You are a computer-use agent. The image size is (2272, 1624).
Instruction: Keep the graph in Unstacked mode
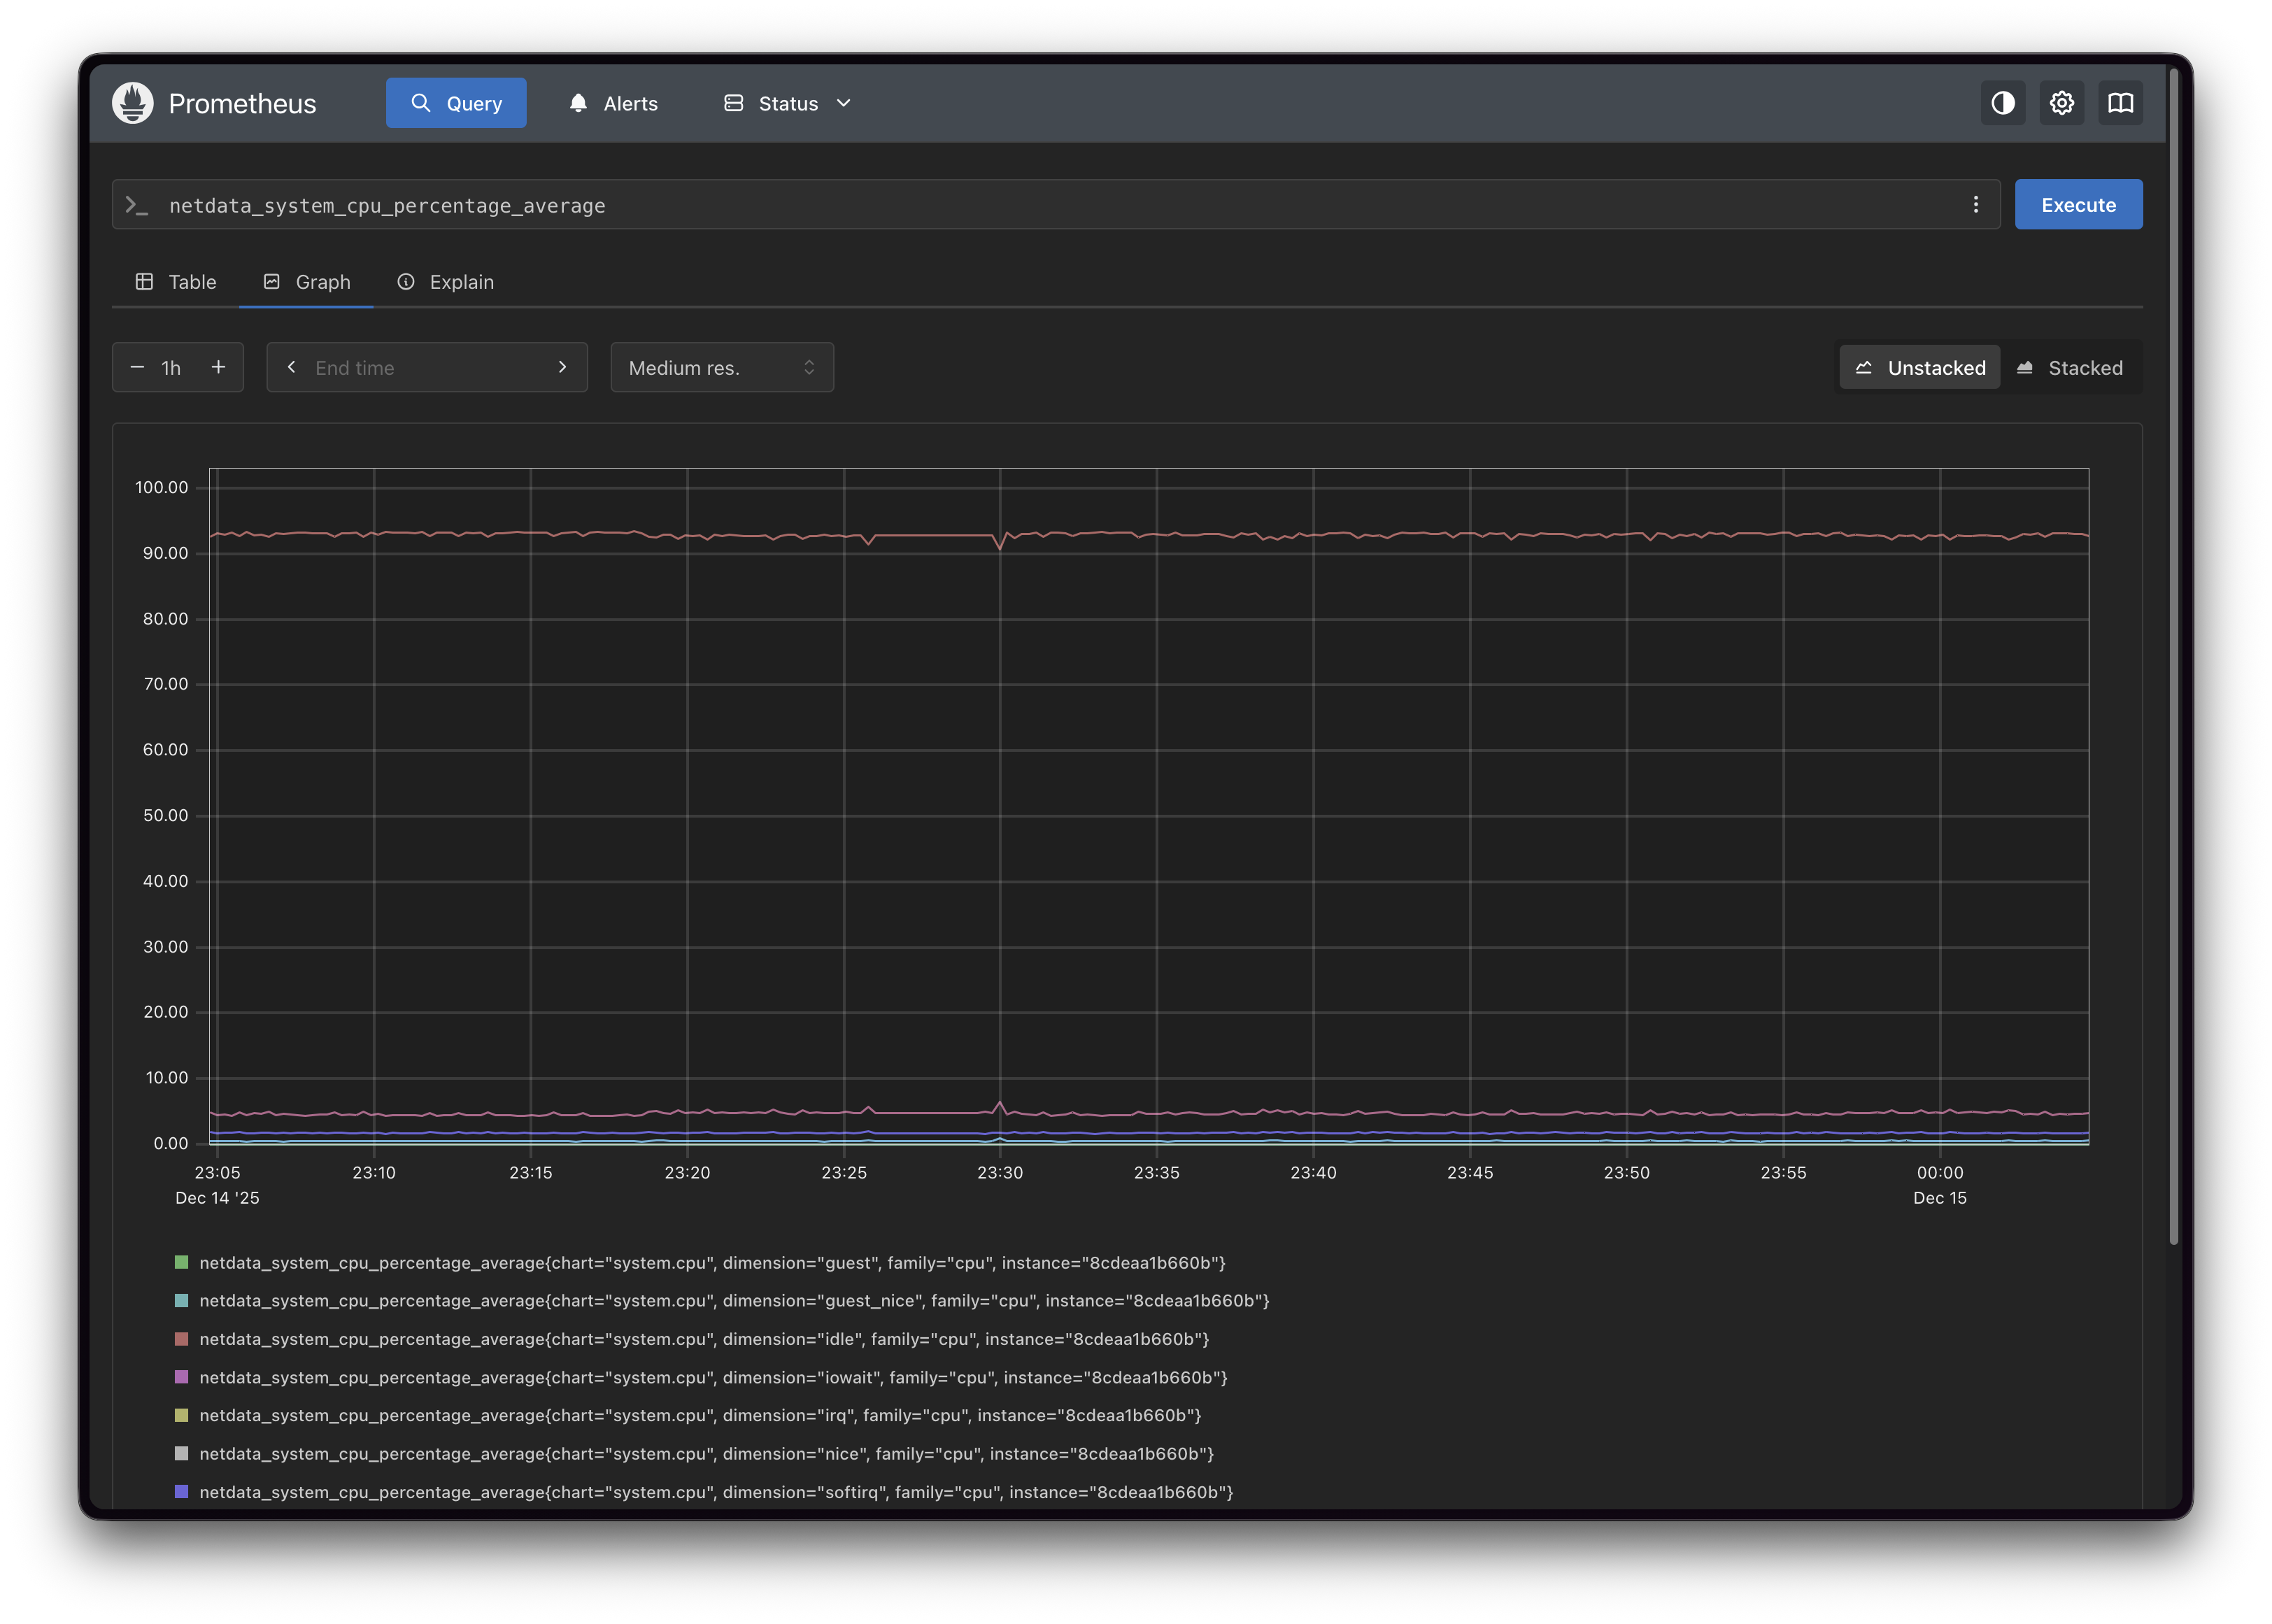(x=1918, y=367)
